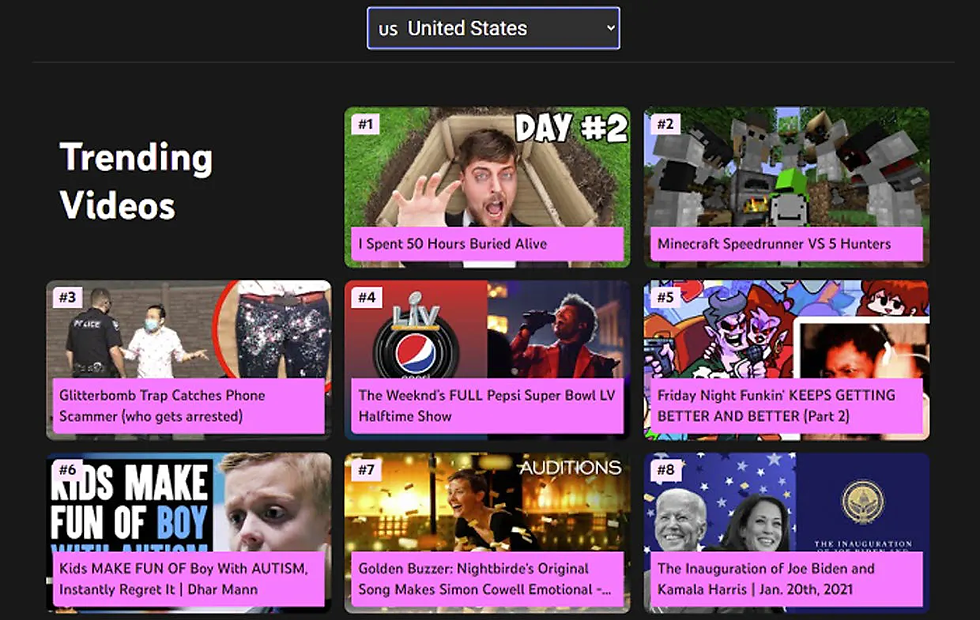980x620 pixels.
Task: Click the #5 rank badge
Action: coord(665,297)
